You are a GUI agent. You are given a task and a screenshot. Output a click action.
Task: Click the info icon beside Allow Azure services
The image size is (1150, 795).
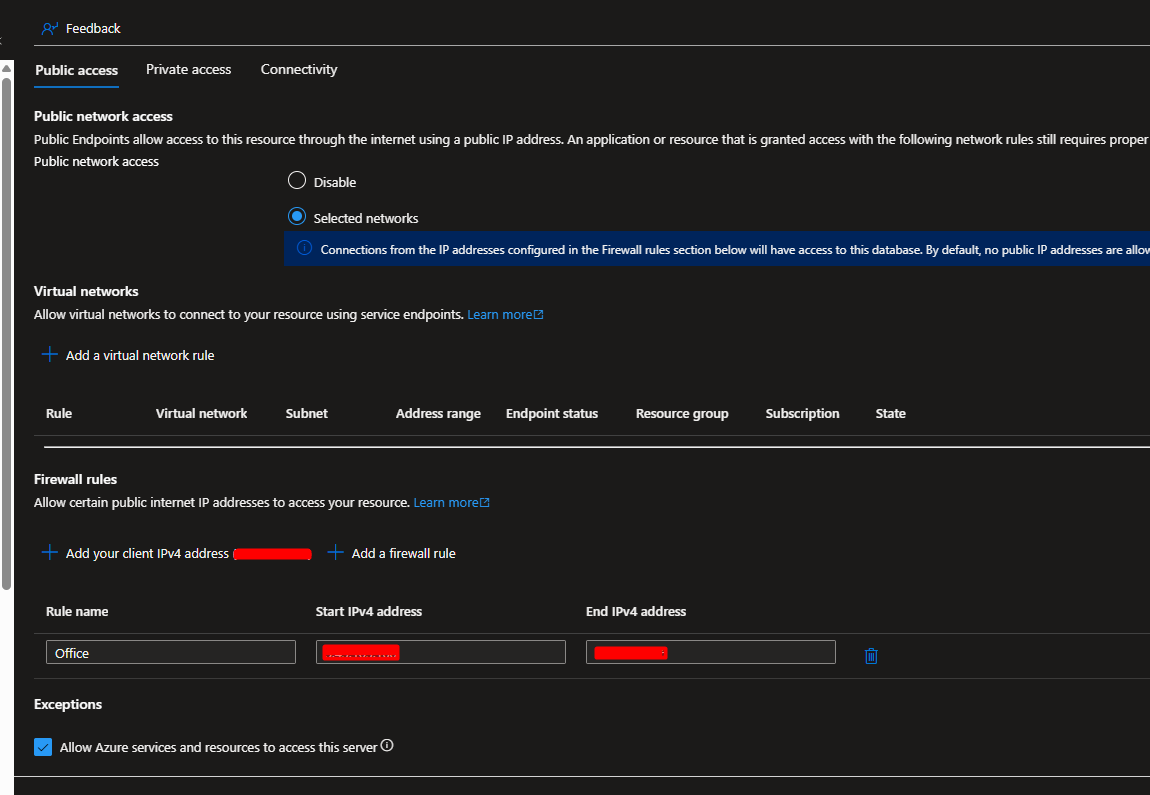tap(387, 746)
